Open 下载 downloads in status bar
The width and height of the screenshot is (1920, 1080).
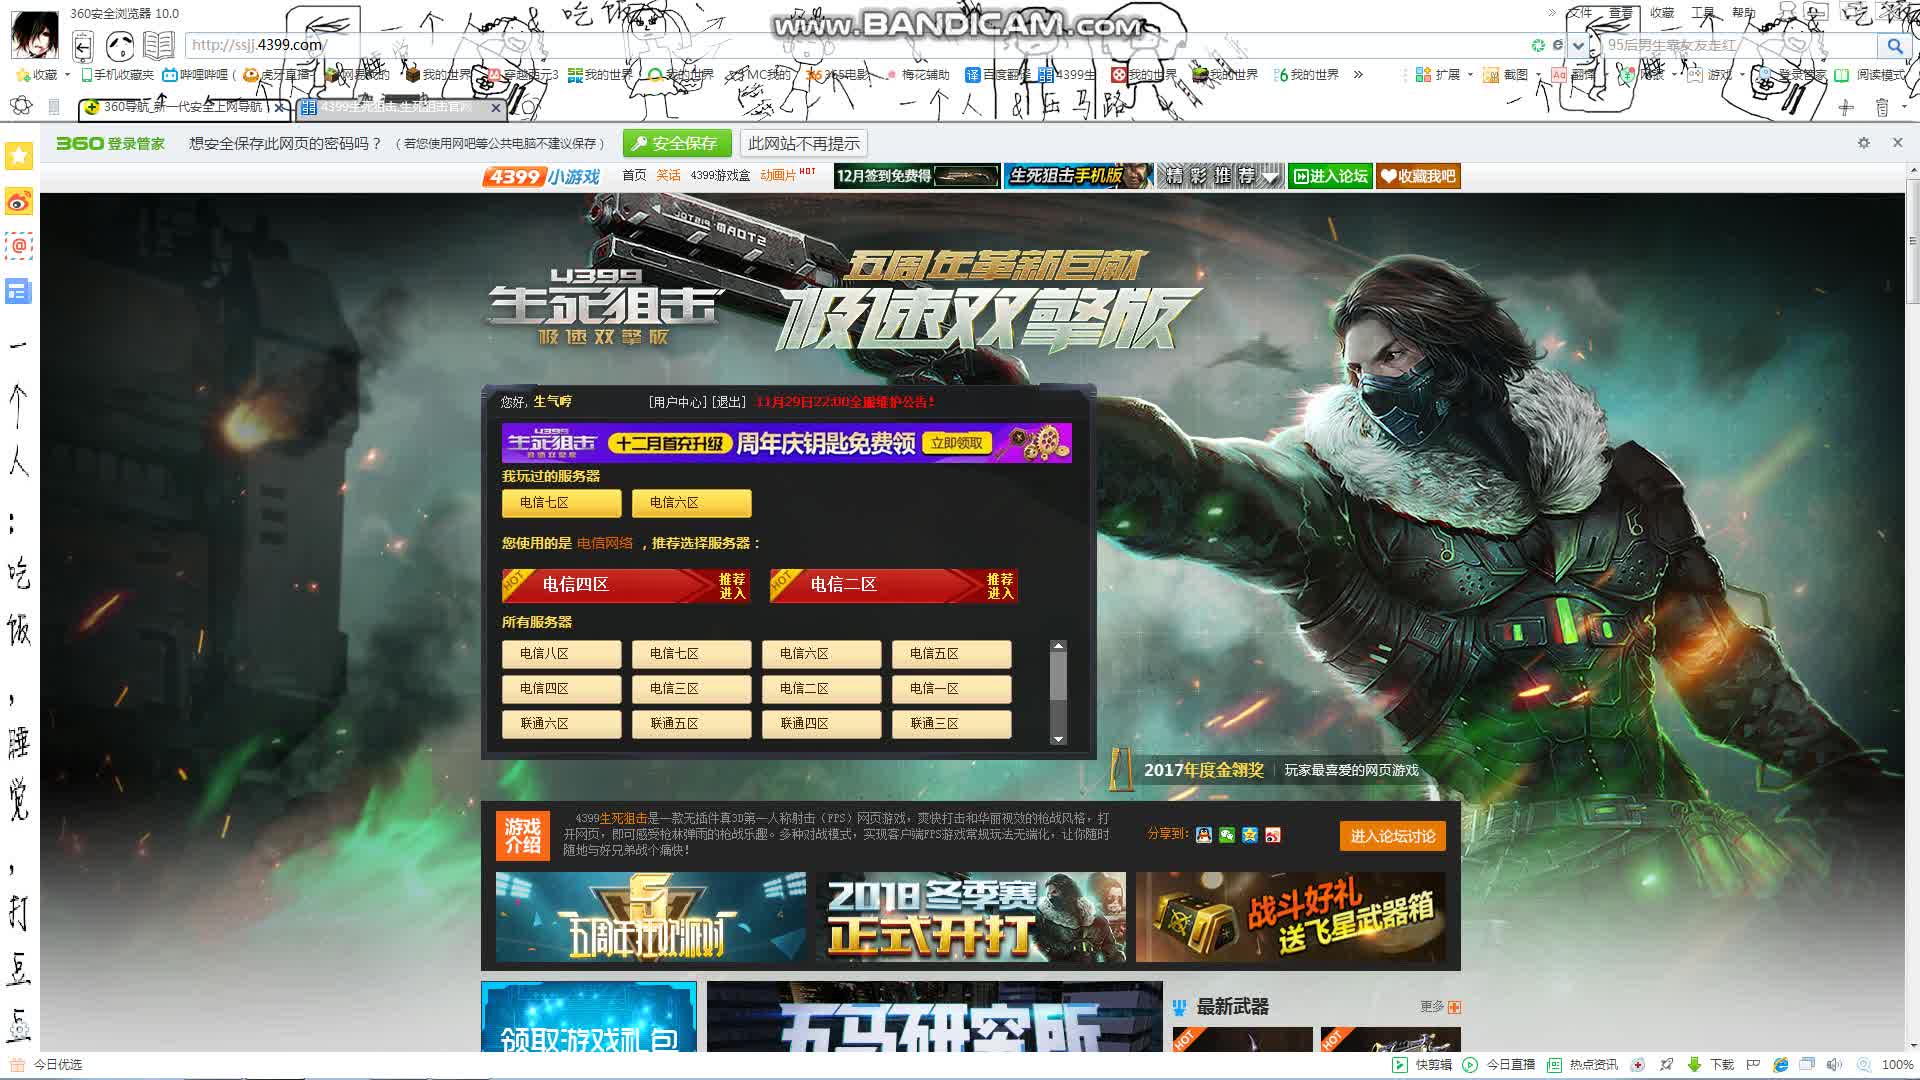tap(1711, 1065)
